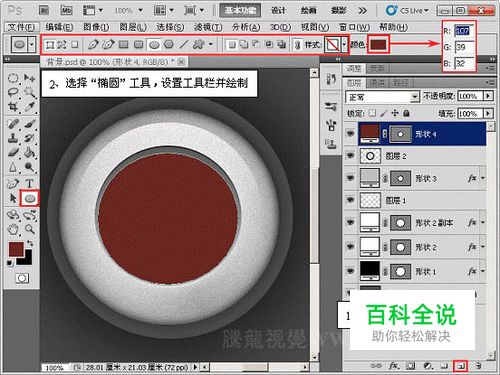Hide the 形状 1 layer
This screenshot has width=500, height=375.
tap(350, 271)
